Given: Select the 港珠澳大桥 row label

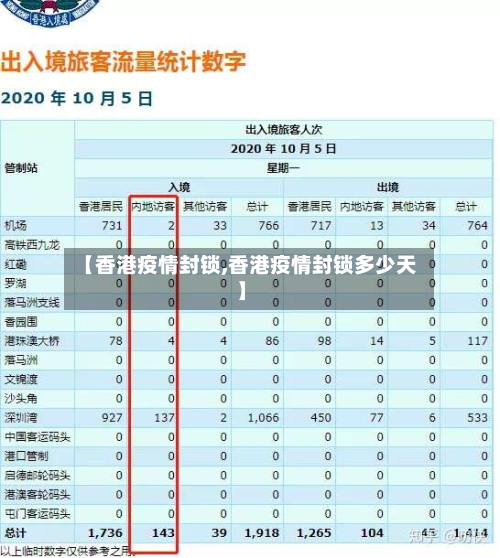Looking at the screenshot, I should tap(32, 341).
